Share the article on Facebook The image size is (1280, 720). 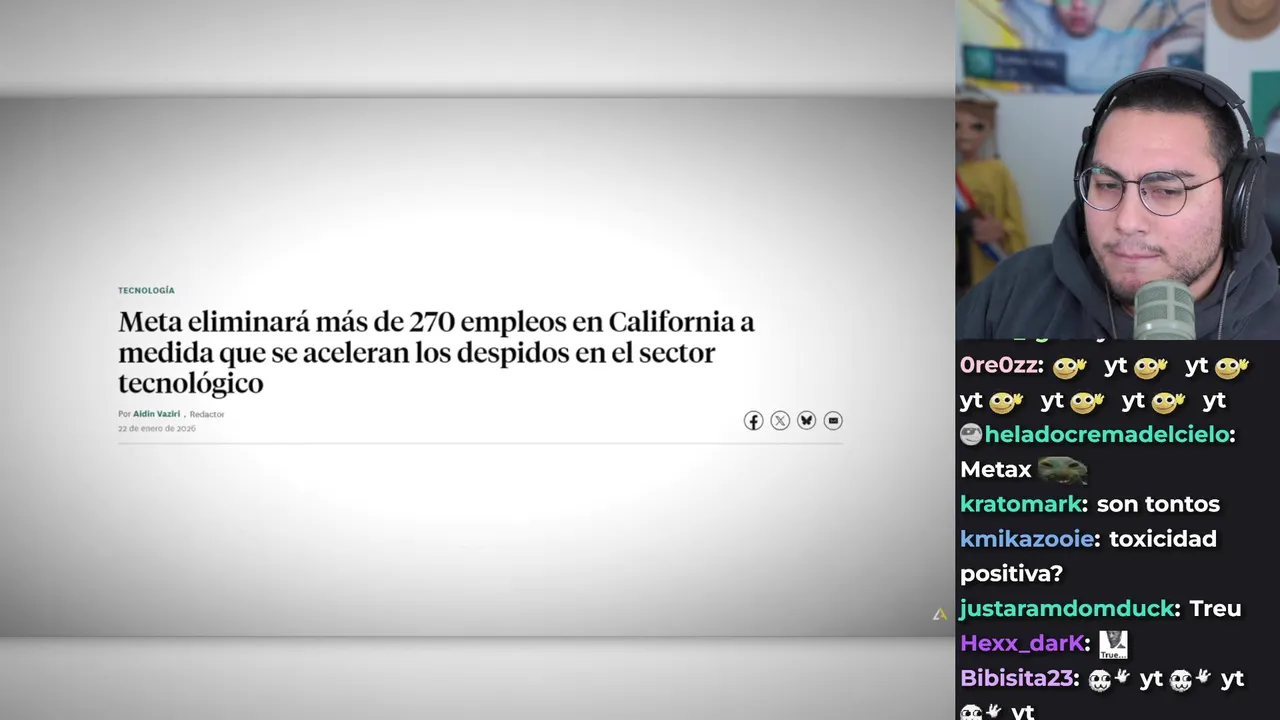pyautogui.click(x=753, y=421)
